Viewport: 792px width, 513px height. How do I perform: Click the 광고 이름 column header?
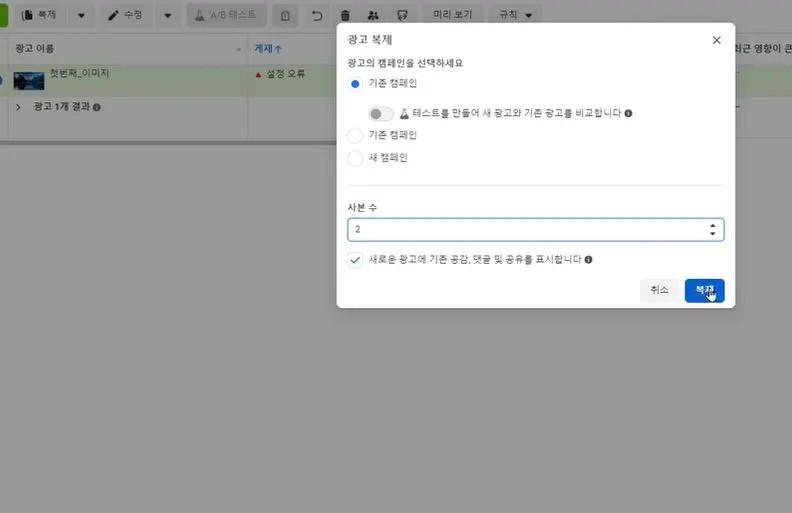tap(35, 48)
